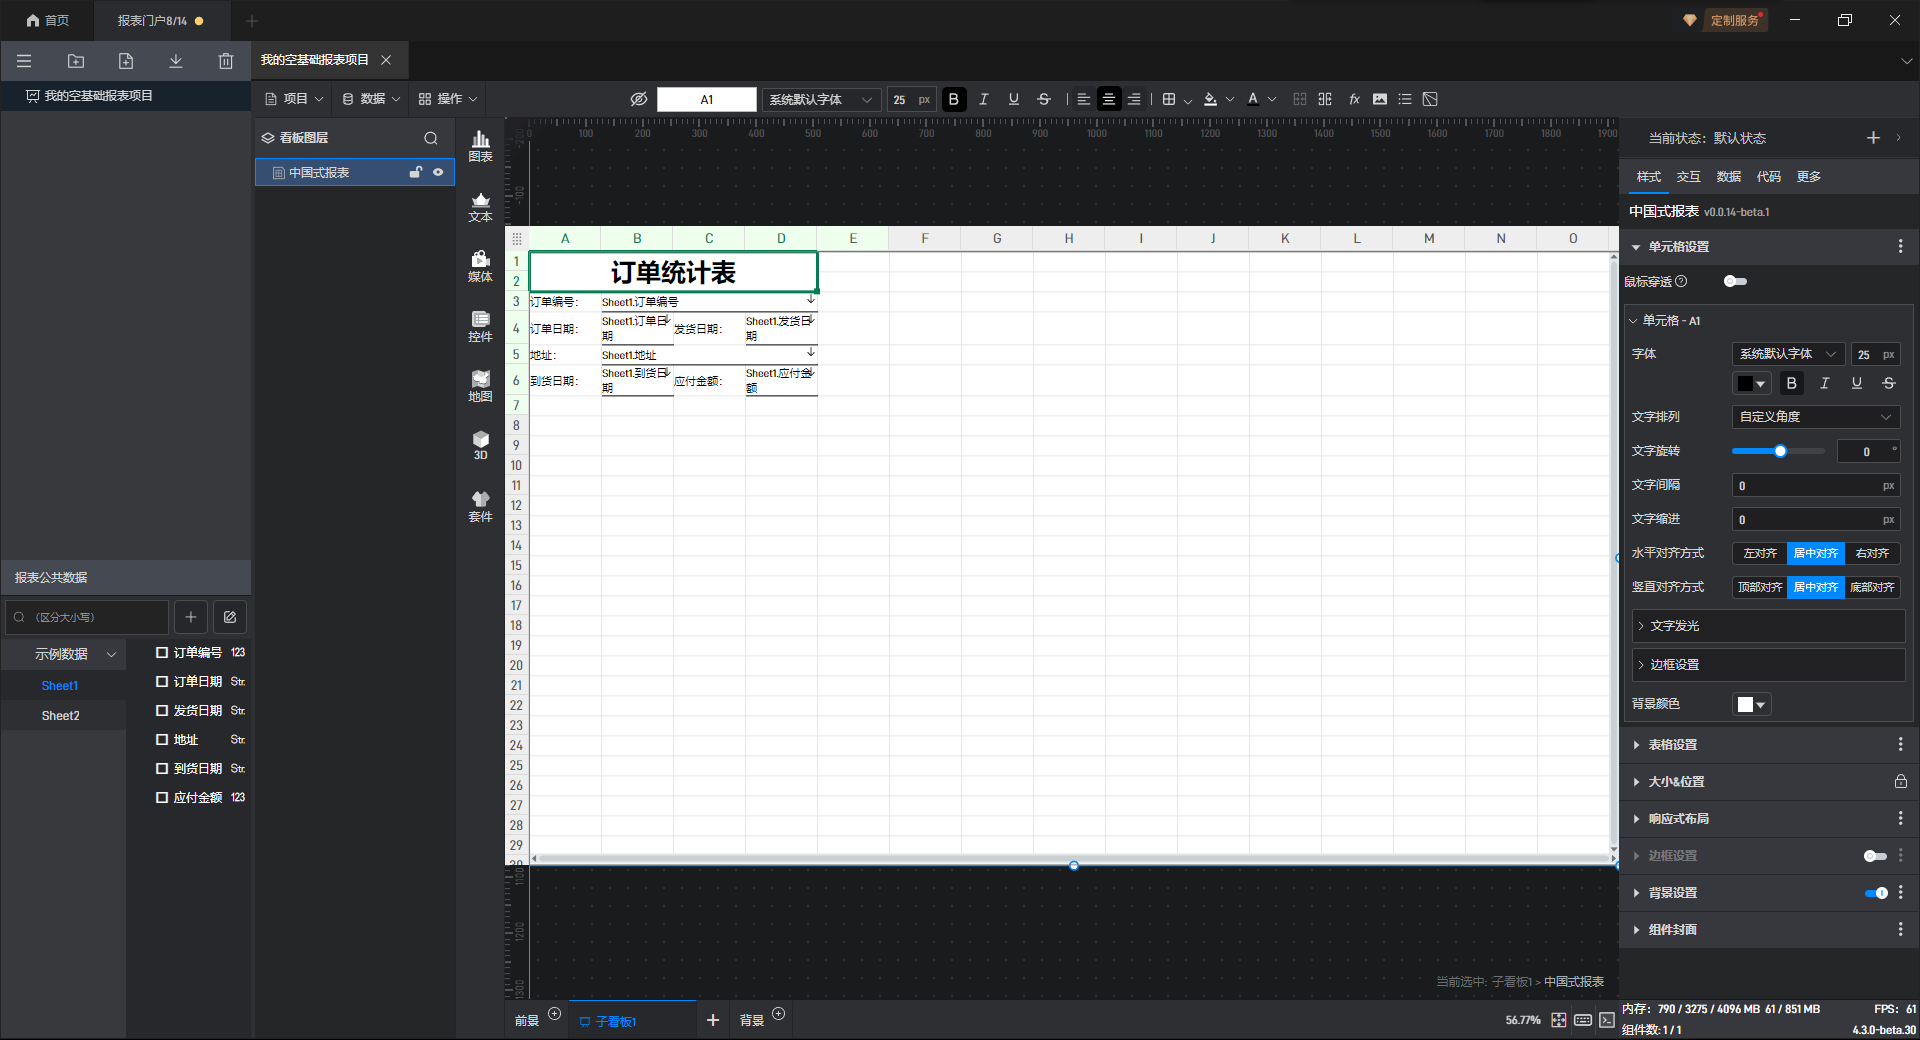The image size is (1920, 1040).
Task: Click the 媒体 media component icon
Action: pyautogui.click(x=480, y=266)
